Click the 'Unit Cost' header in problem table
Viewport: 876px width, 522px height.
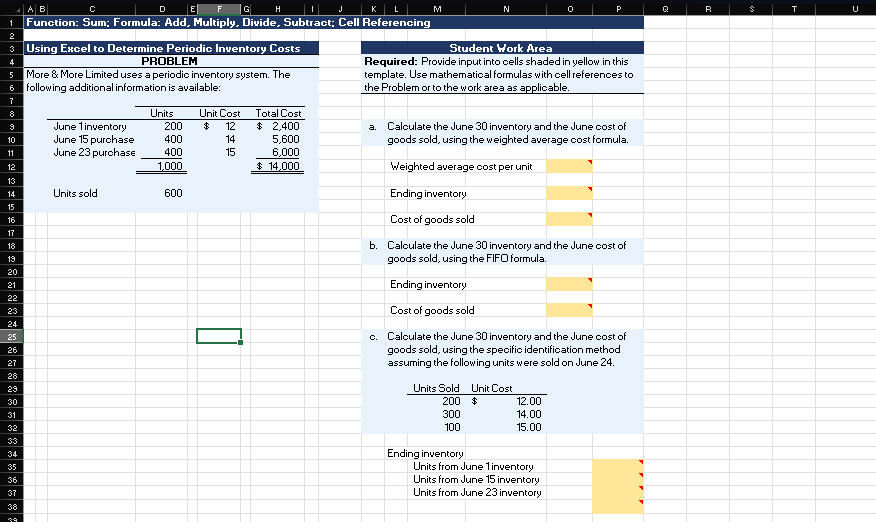220,113
